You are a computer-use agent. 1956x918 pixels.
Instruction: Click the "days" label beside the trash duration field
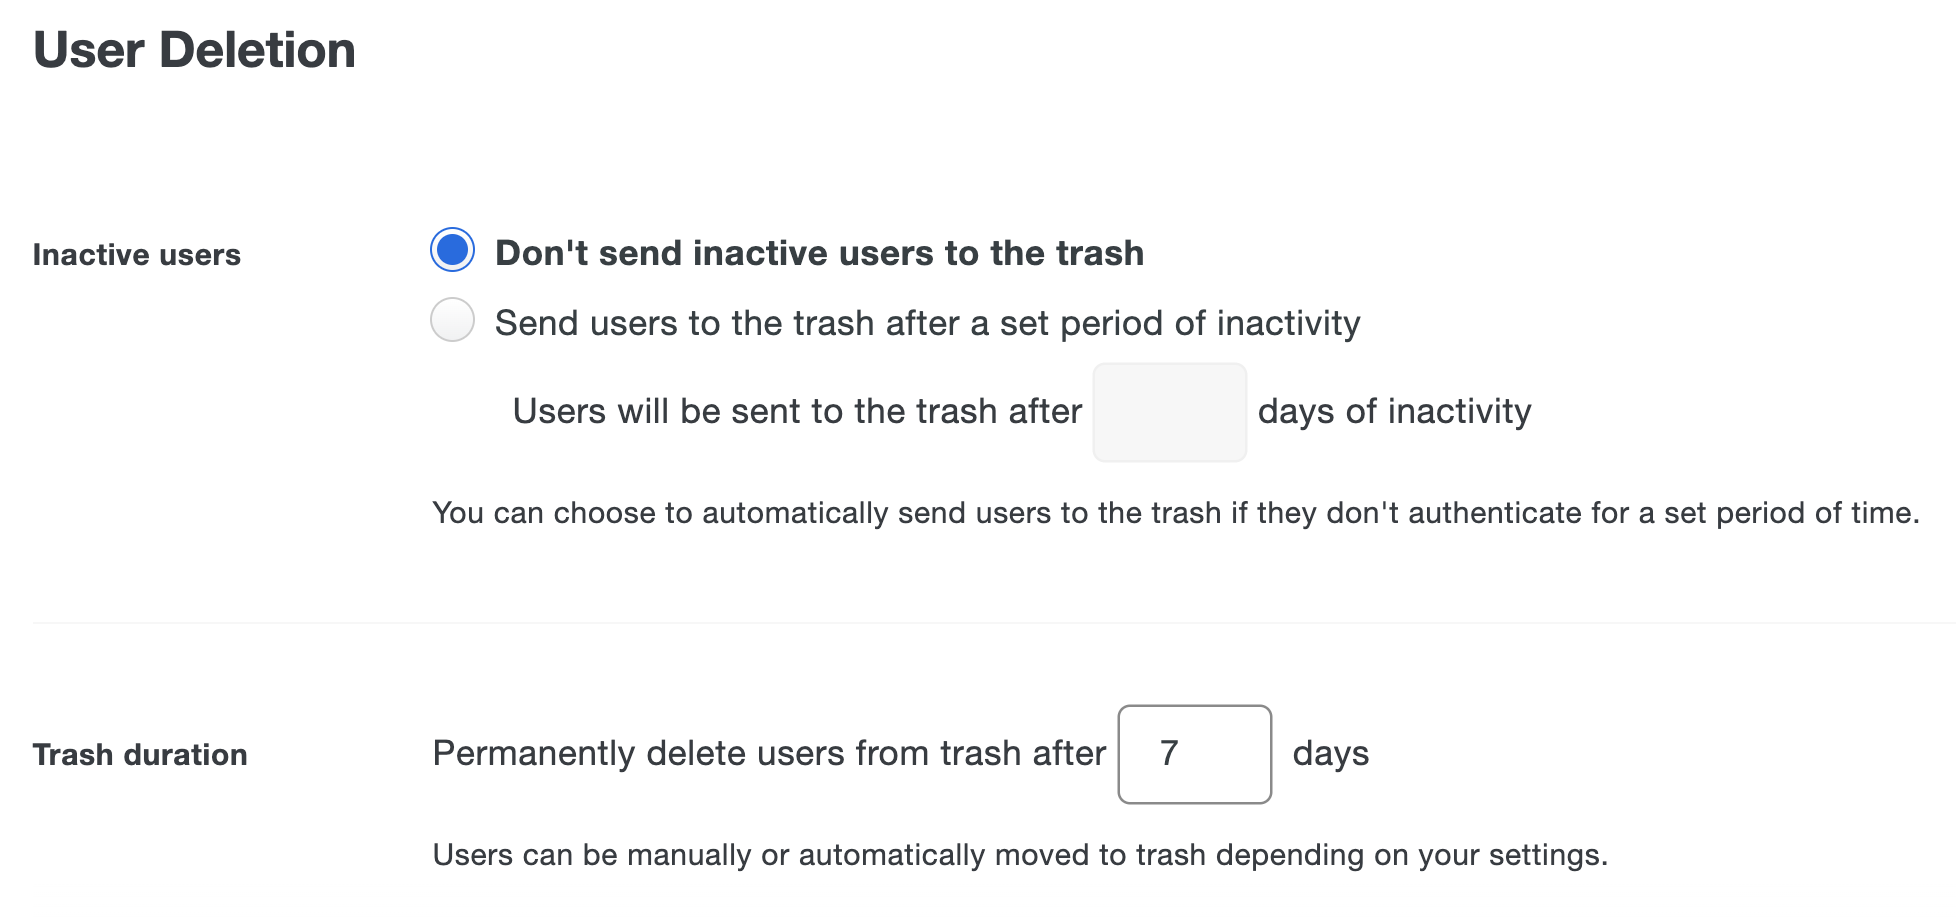(x=1332, y=753)
